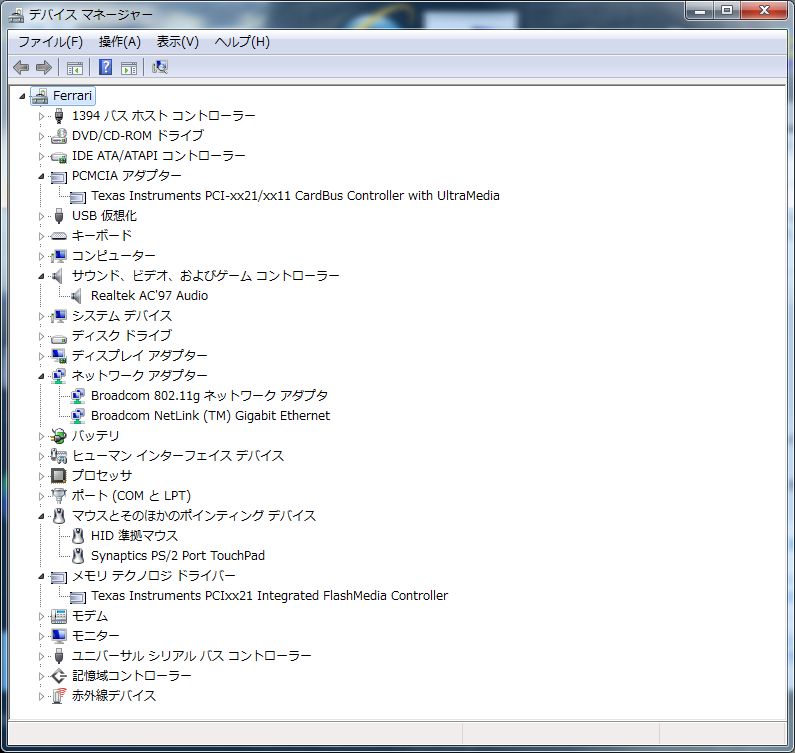Expand the DVD/CD-ROM ドライブ node

pyautogui.click(x=41, y=136)
